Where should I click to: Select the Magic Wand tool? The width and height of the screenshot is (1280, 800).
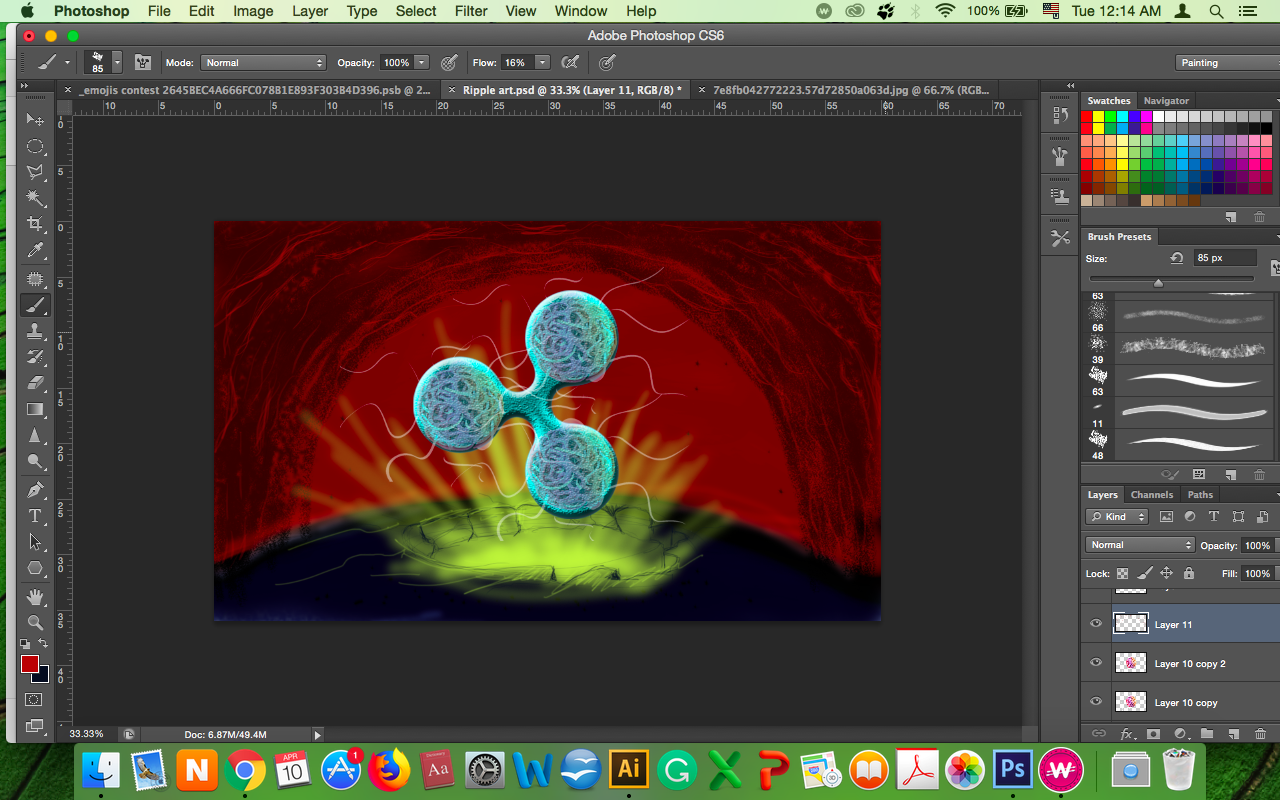tap(35, 197)
